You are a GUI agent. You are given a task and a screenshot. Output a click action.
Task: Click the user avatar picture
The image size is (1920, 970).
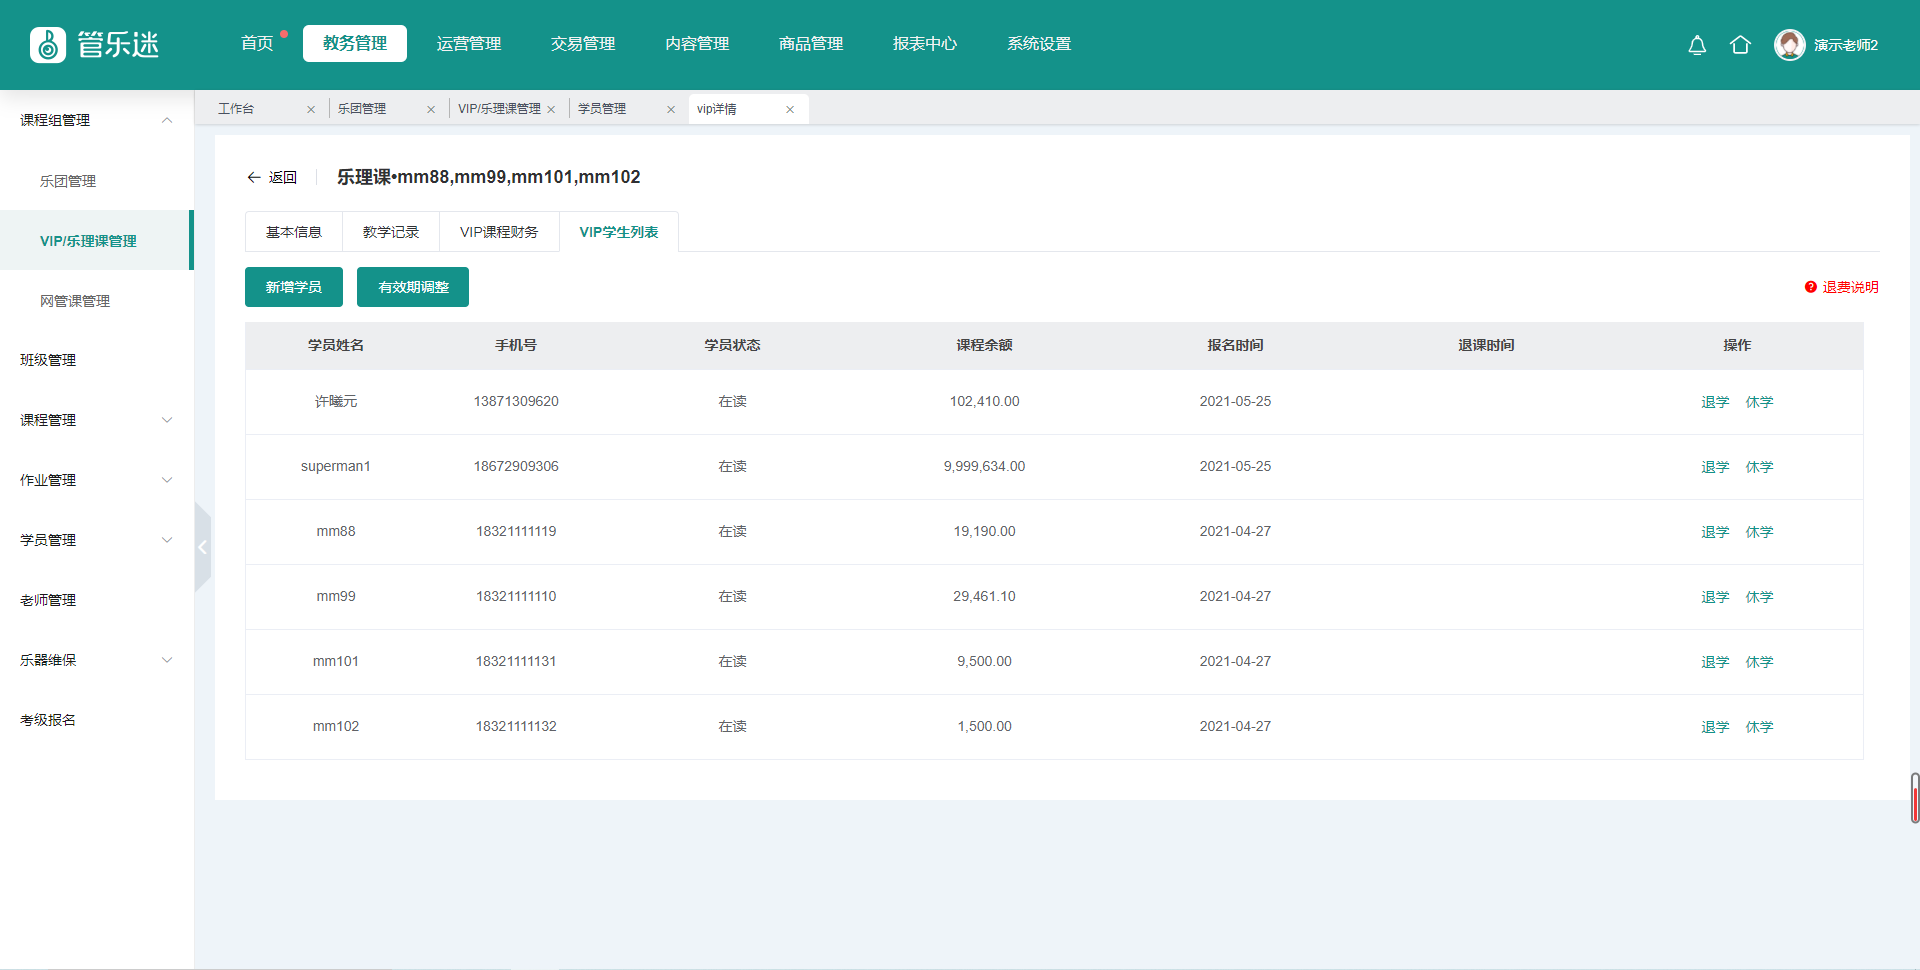pos(1789,45)
